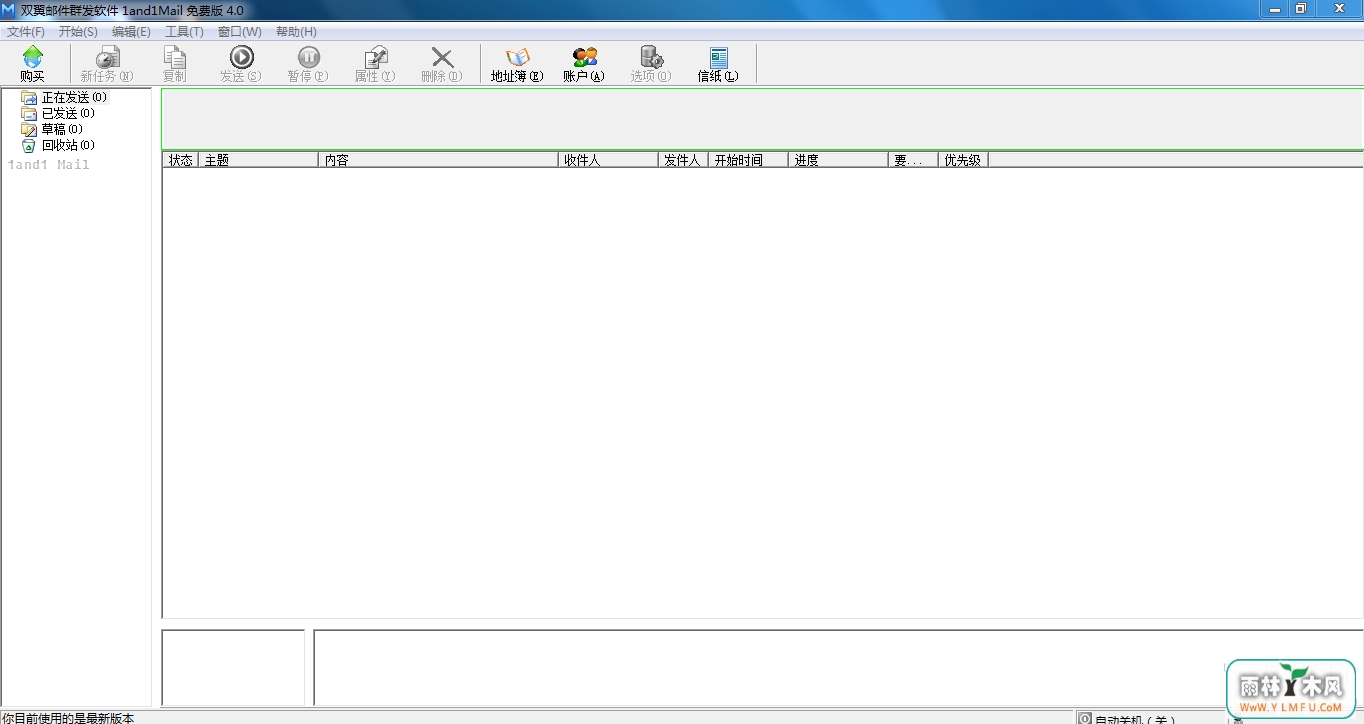The height and width of the screenshot is (724, 1364).
Task: Delete task with the 删除 icon
Action: pyautogui.click(x=442, y=64)
